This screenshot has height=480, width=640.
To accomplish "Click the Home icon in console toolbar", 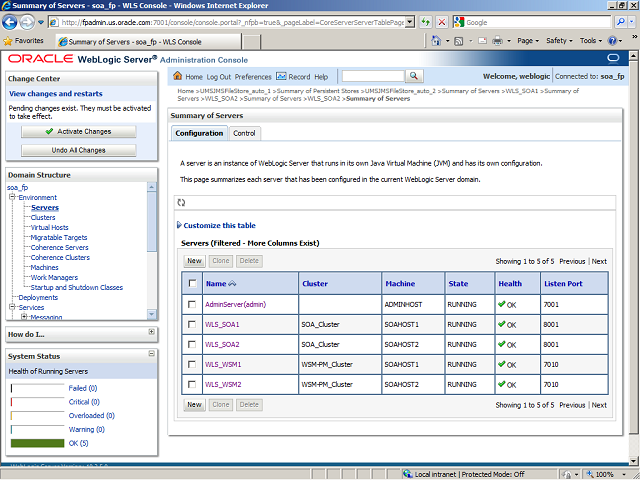I will [x=178, y=76].
